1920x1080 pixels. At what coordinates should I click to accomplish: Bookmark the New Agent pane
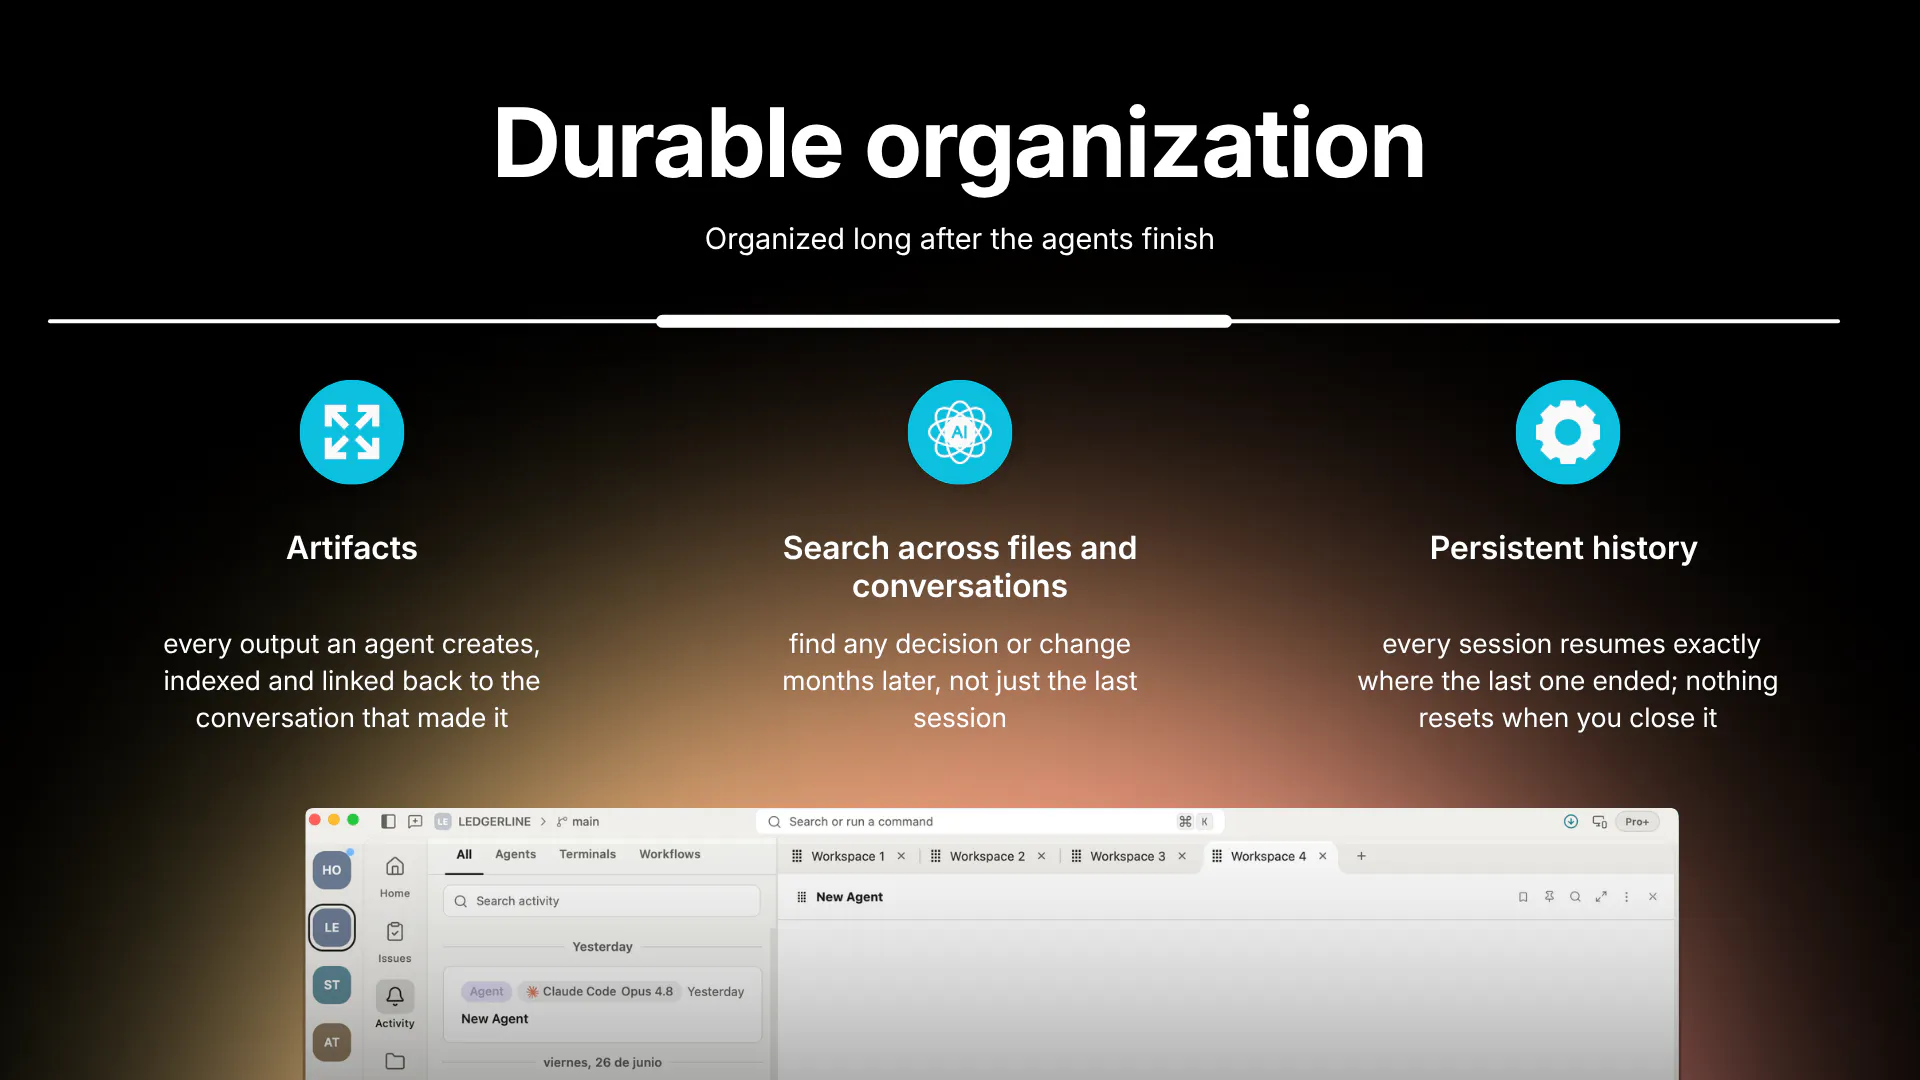pyautogui.click(x=1523, y=897)
